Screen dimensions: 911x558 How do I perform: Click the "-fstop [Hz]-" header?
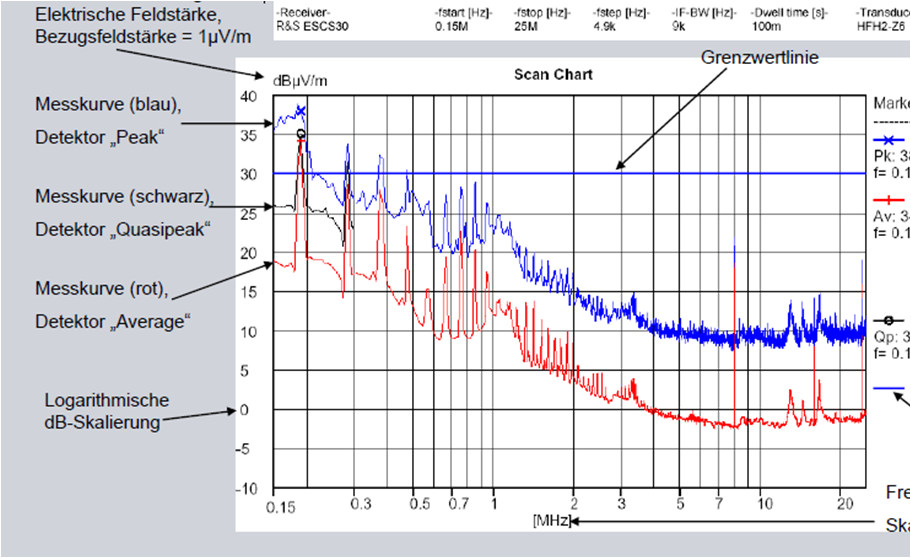click(x=543, y=13)
